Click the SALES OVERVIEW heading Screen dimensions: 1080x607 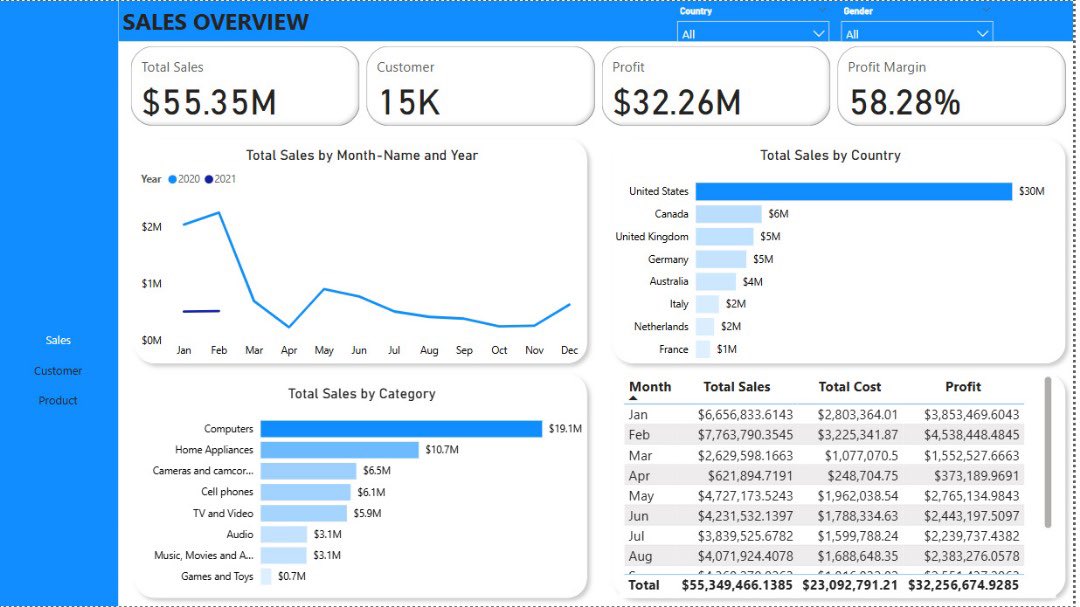pyautogui.click(x=216, y=22)
